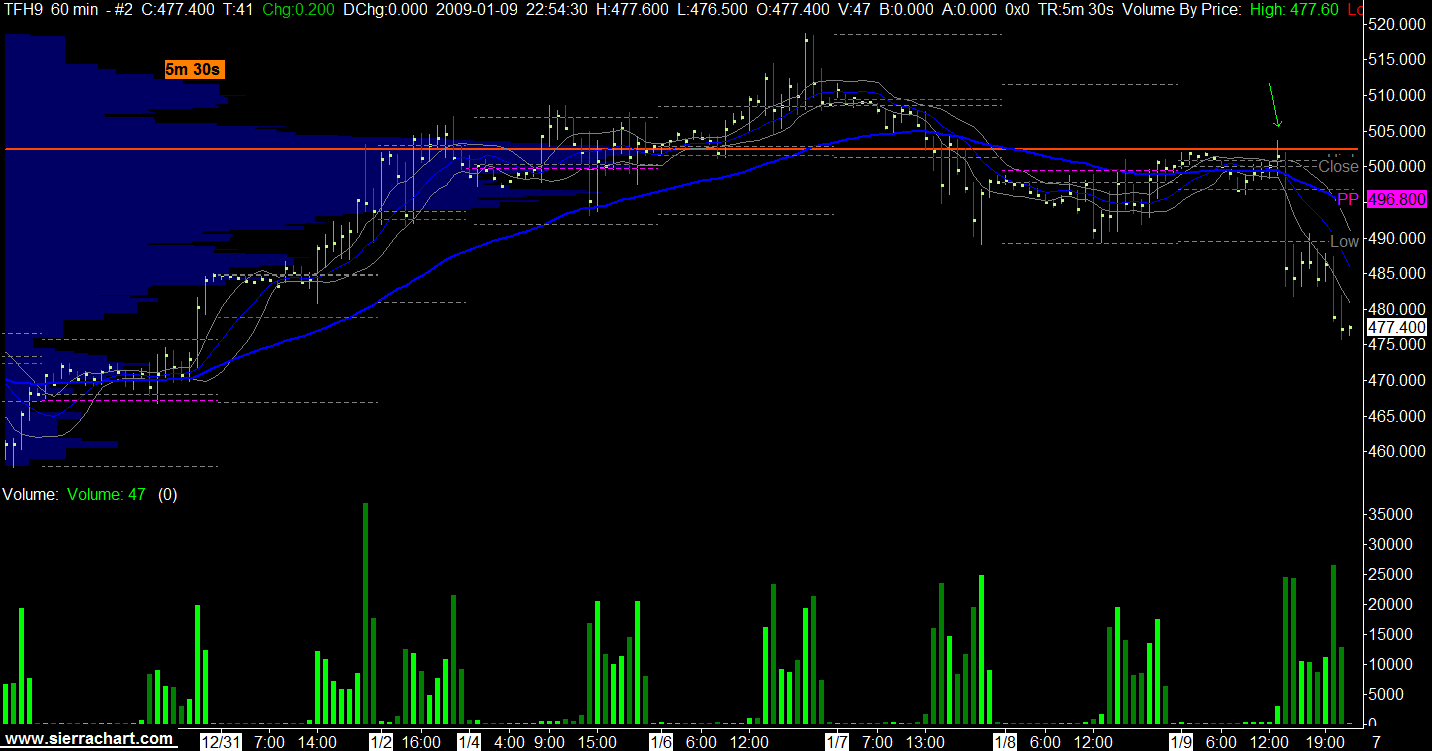This screenshot has width=1432, height=751.
Task: Click 470.000 on the price axis
Action: (1396, 380)
